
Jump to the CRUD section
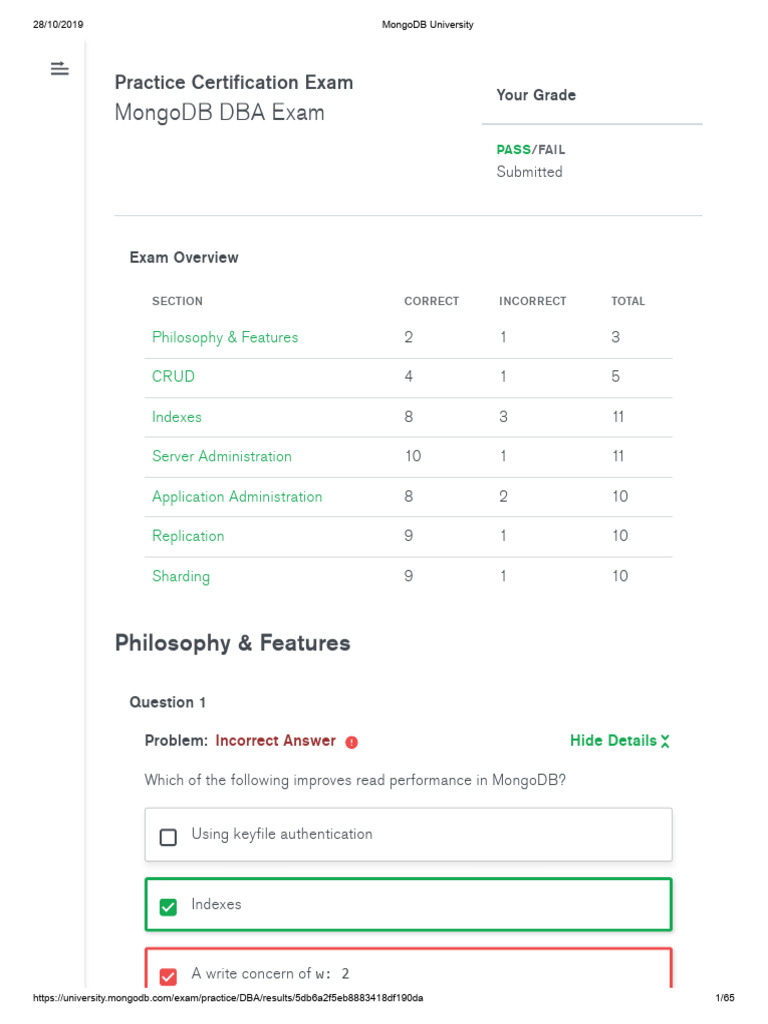[x=173, y=376]
